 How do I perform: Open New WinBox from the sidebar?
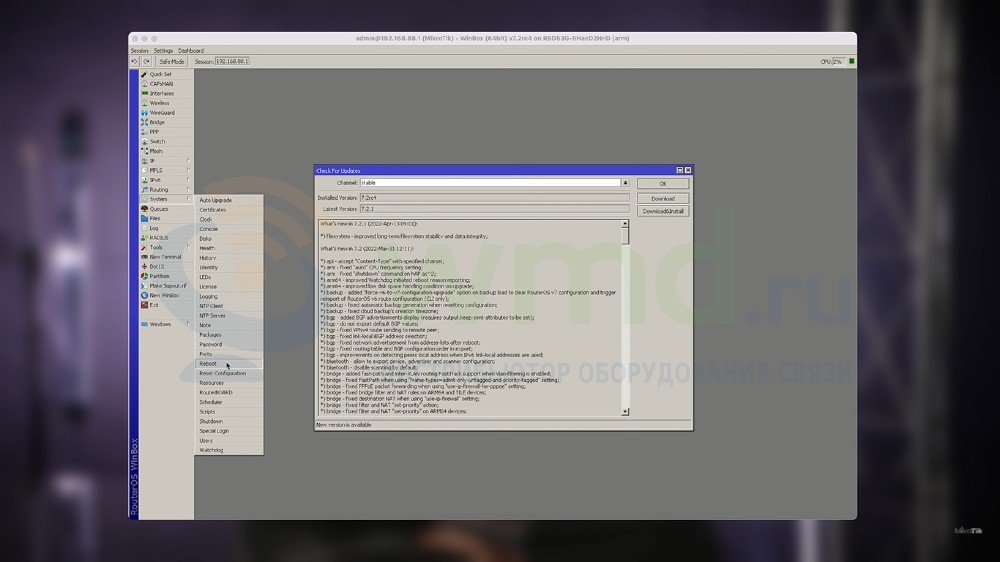pyautogui.click(x=166, y=295)
